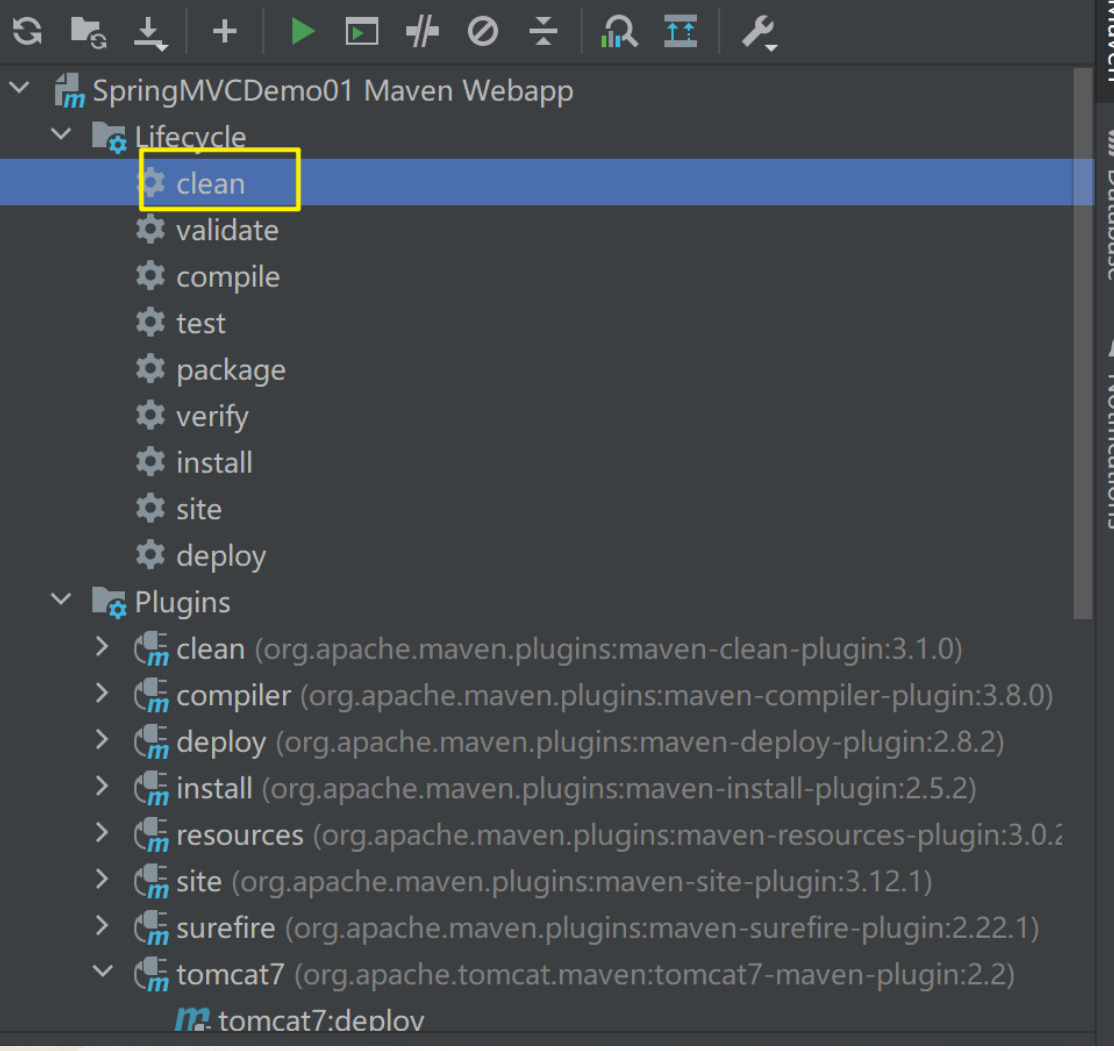Expand the site plugin node
Image resolution: width=1114 pixels, height=1051 pixels.
click(102, 879)
